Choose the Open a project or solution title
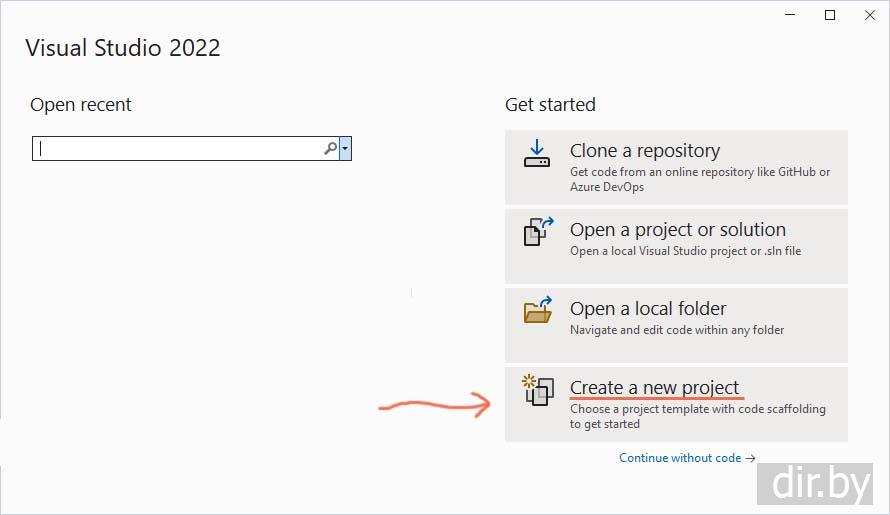The image size is (890, 515). click(x=677, y=230)
